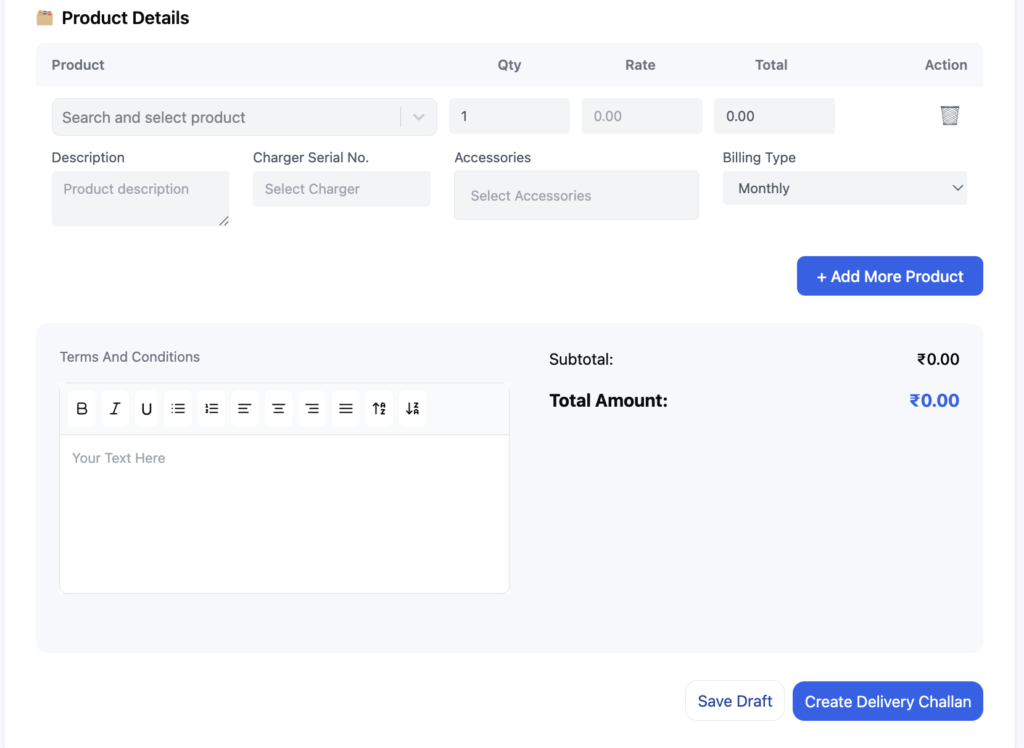Screen dimensions: 1024x748
Task: Toggle bold formatting in terms editor
Action: coord(82,409)
